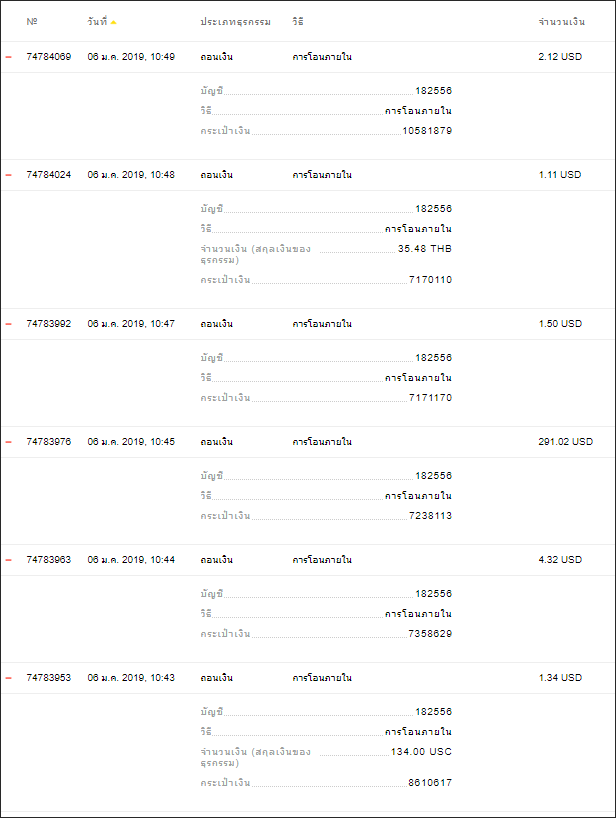This screenshot has height=818, width=616.
Task: Click the yellow sort arrow beside วันที่
Action: tap(113, 22)
